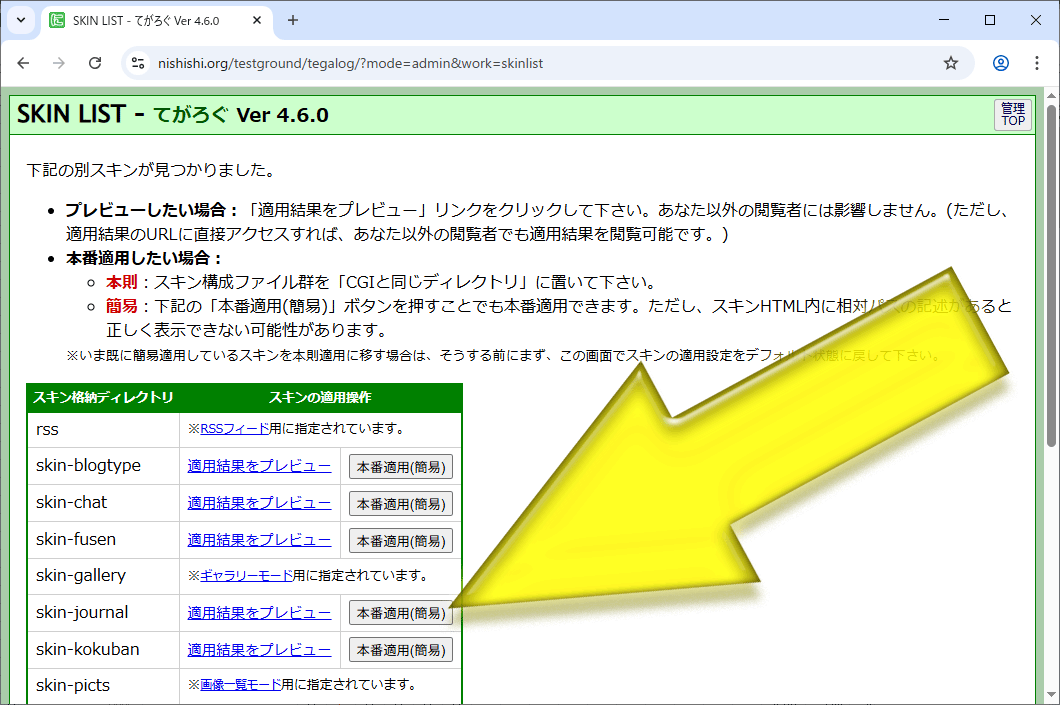Go back to the previous page

click(24, 63)
